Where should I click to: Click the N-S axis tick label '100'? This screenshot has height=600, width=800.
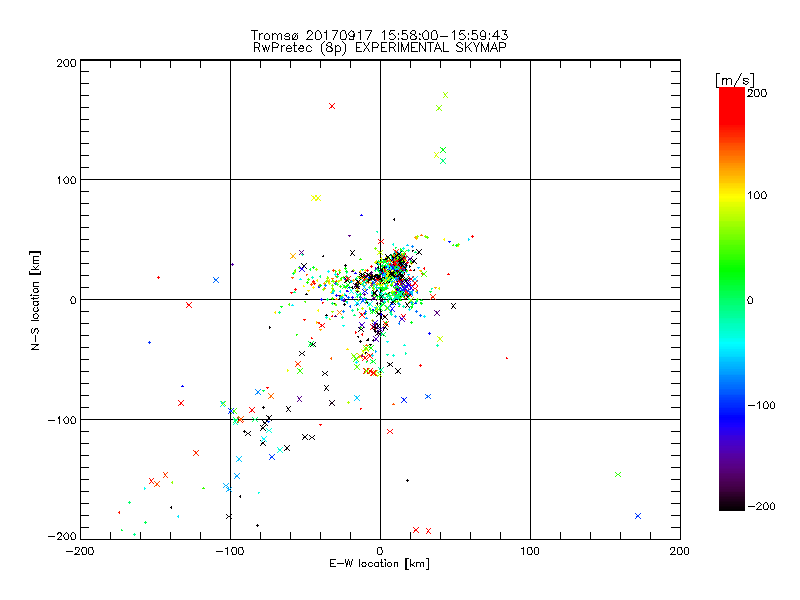click(66, 181)
